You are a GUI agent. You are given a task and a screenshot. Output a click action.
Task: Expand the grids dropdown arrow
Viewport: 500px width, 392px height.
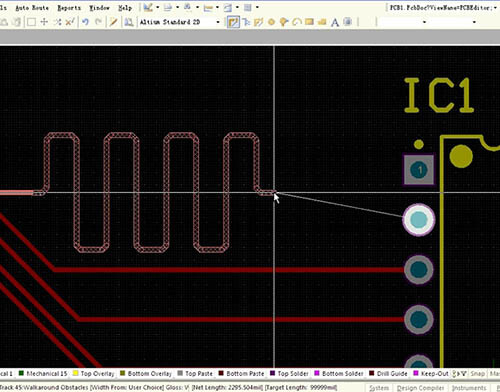tap(257, 7)
